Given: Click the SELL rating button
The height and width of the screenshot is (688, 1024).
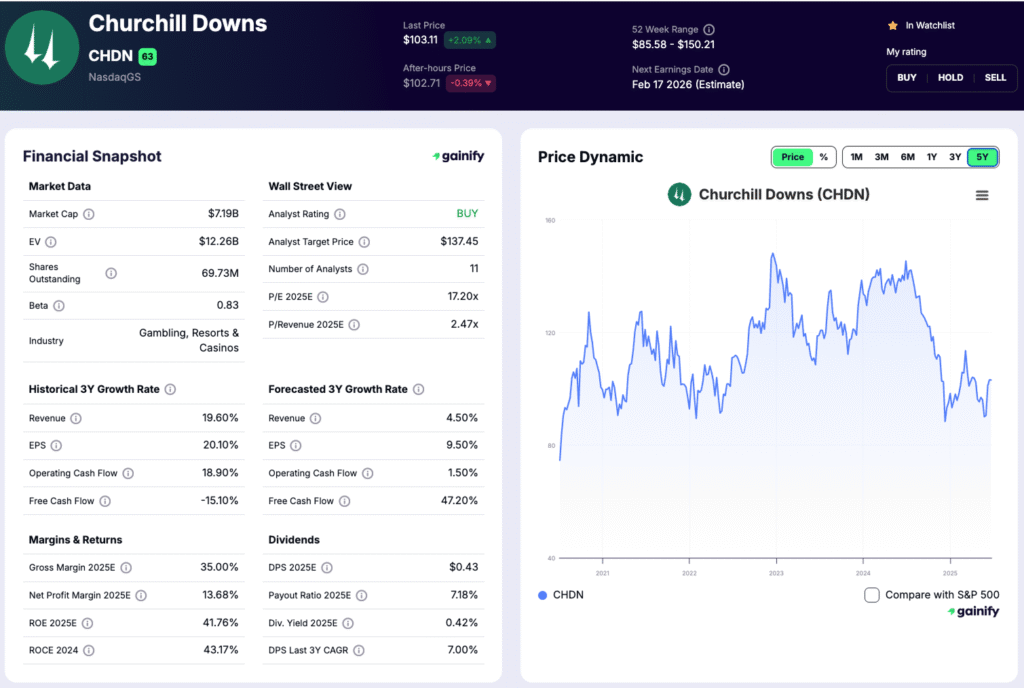Looking at the screenshot, I should pos(995,77).
